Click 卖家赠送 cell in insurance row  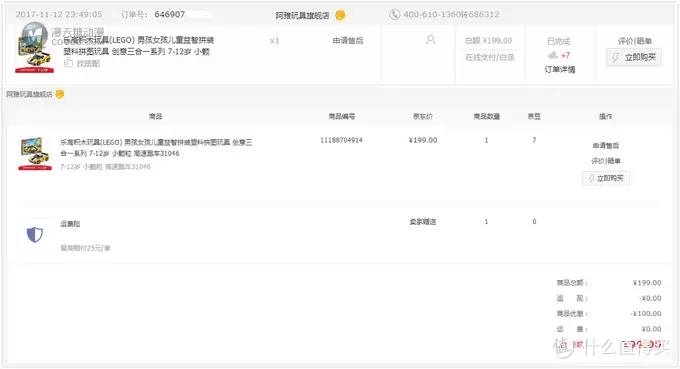423,222
